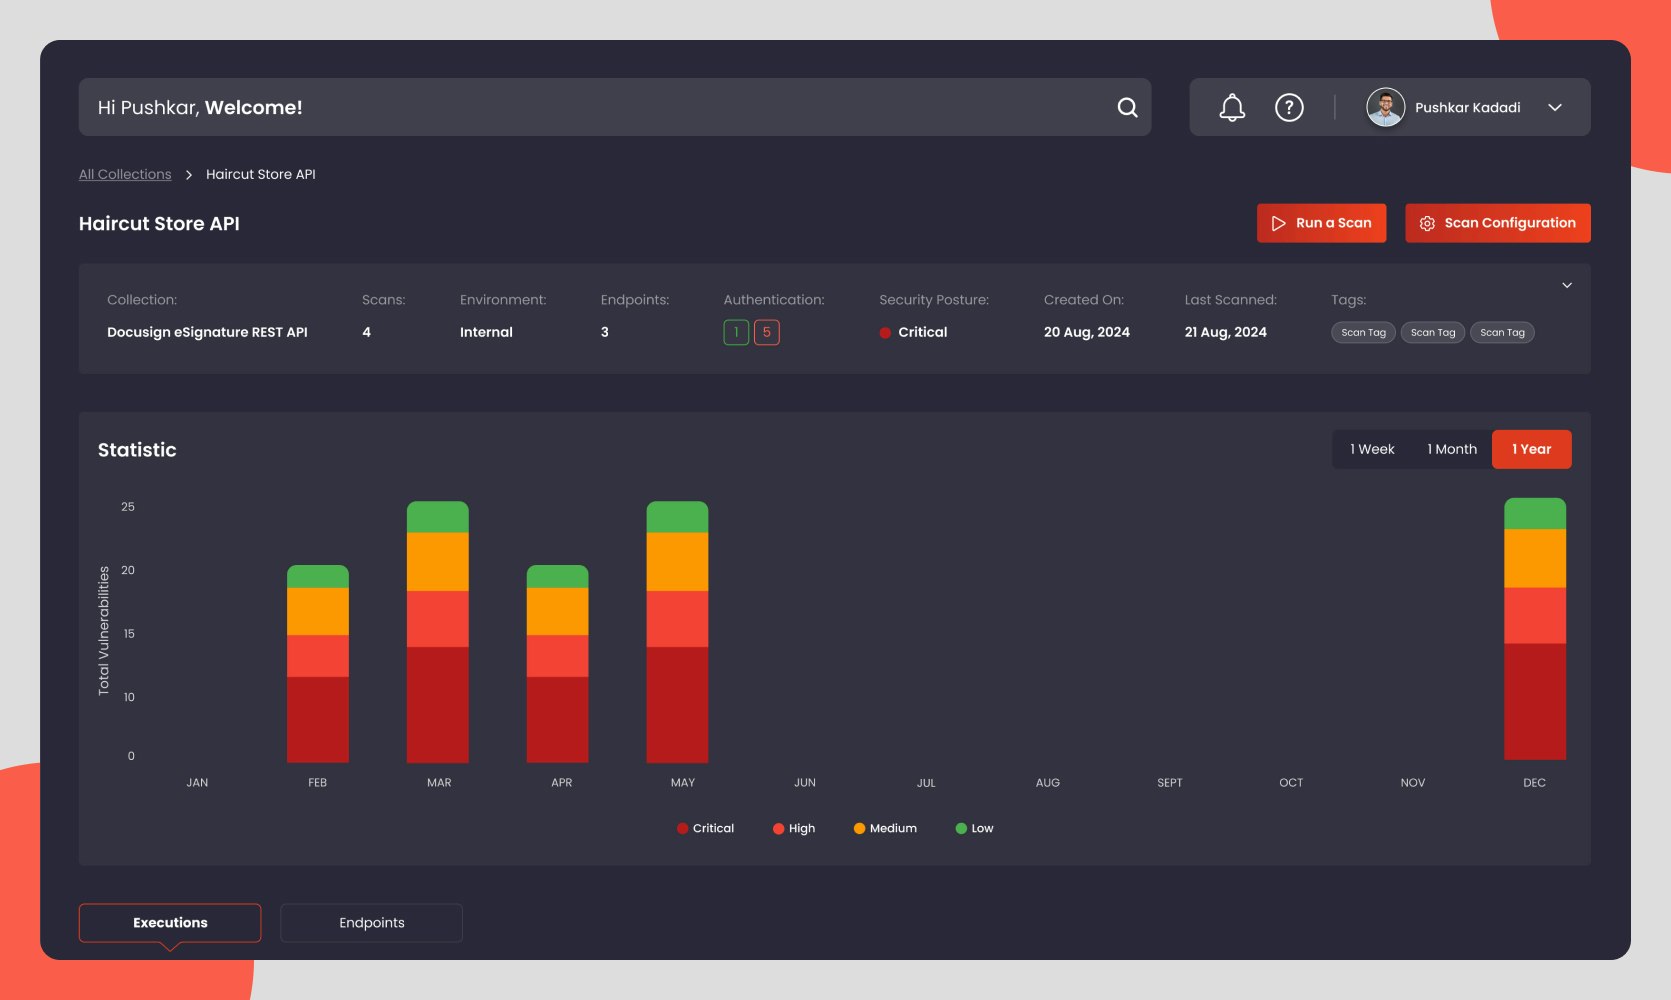The width and height of the screenshot is (1671, 1000).
Task: Click the Critical security posture text
Action: 923,332
